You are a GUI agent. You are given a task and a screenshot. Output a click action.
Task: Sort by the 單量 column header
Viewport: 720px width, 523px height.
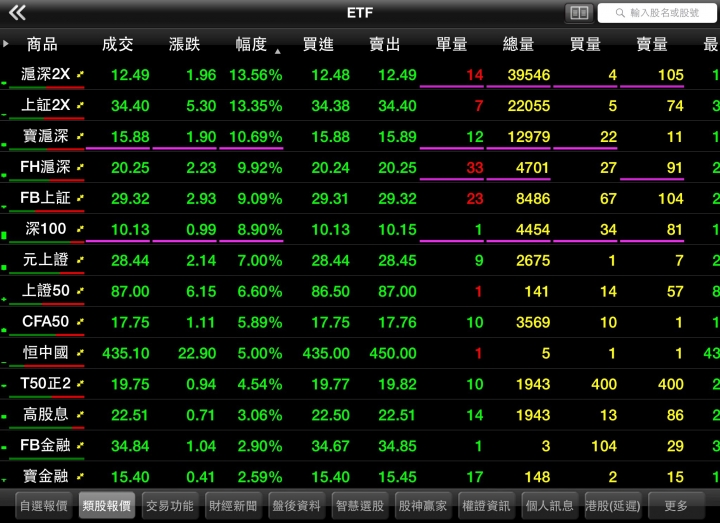click(452, 44)
